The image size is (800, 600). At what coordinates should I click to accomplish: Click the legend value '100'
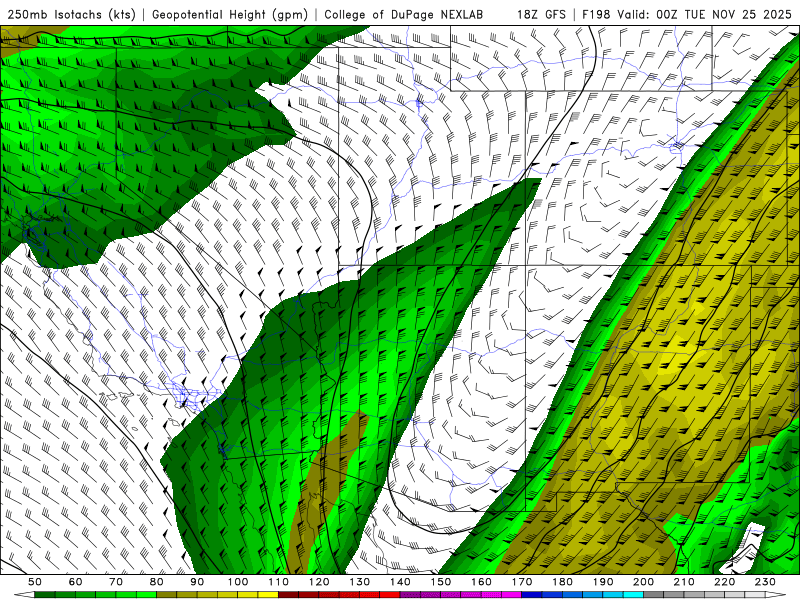[237, 582]
